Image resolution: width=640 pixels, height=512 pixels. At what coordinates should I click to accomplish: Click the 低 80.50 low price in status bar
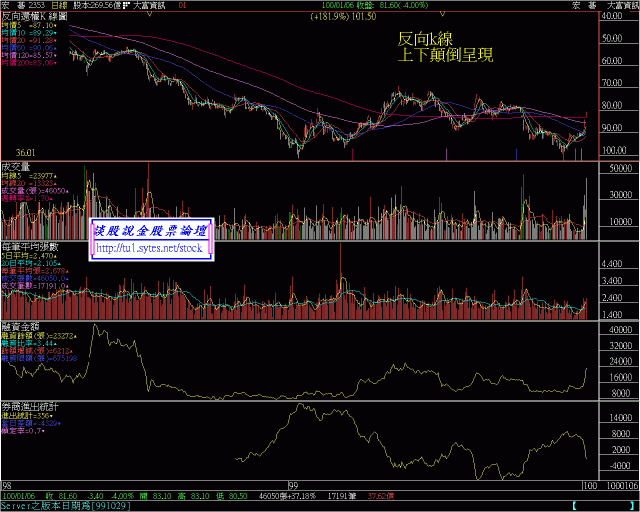point(231,496)
